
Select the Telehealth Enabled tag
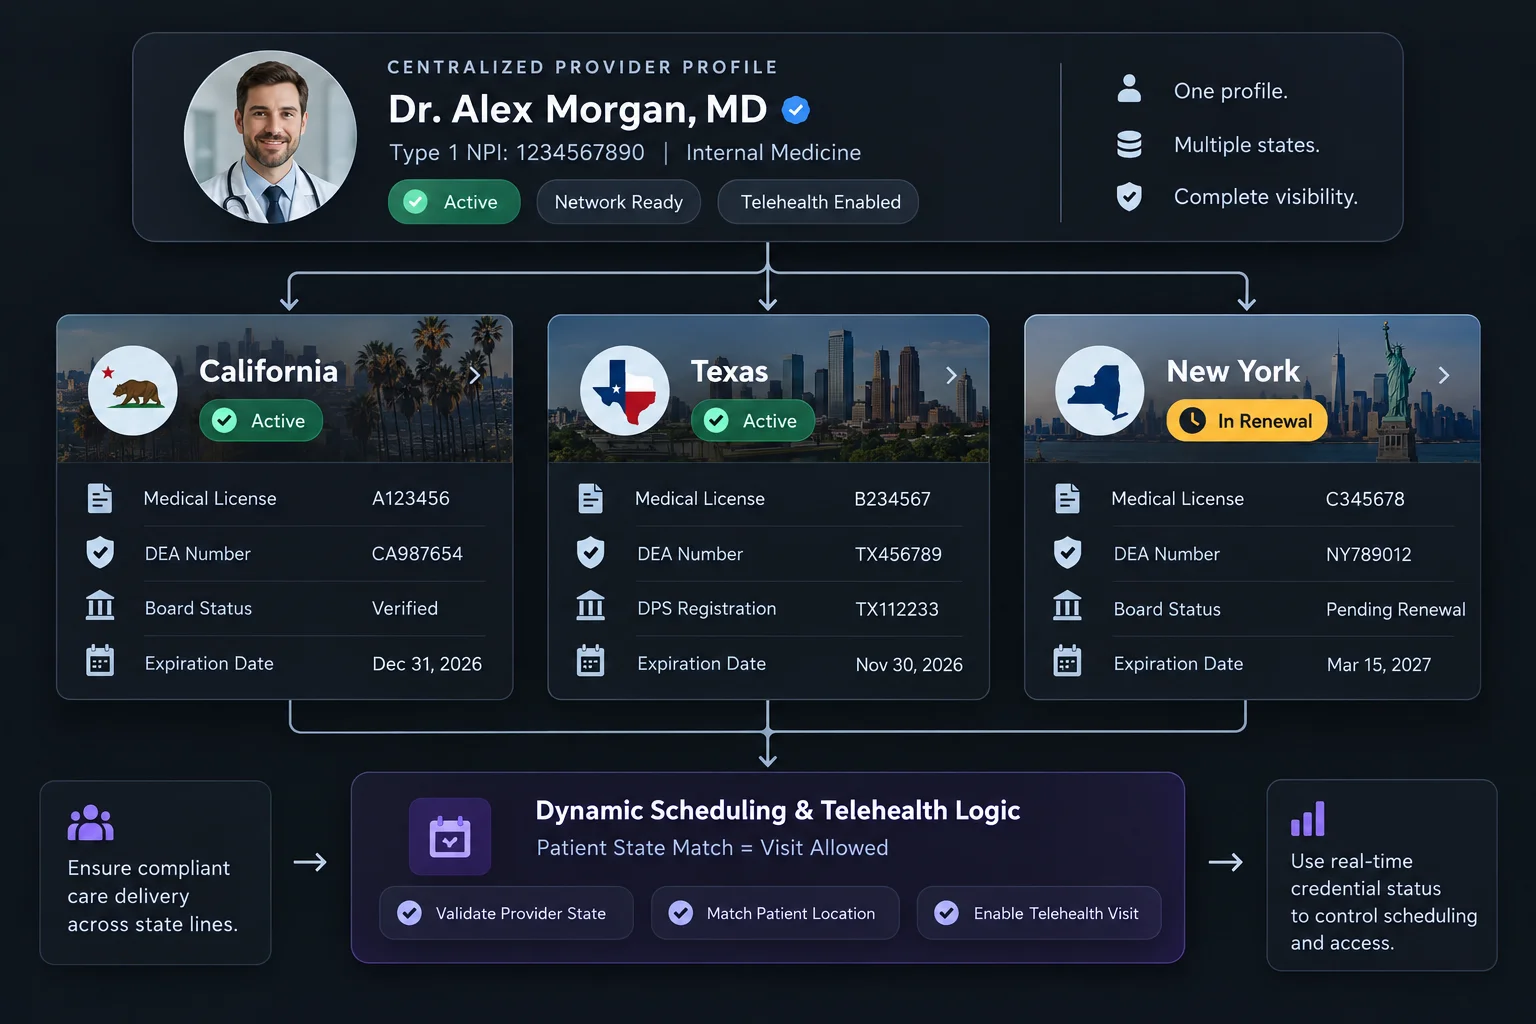point(819,202)
